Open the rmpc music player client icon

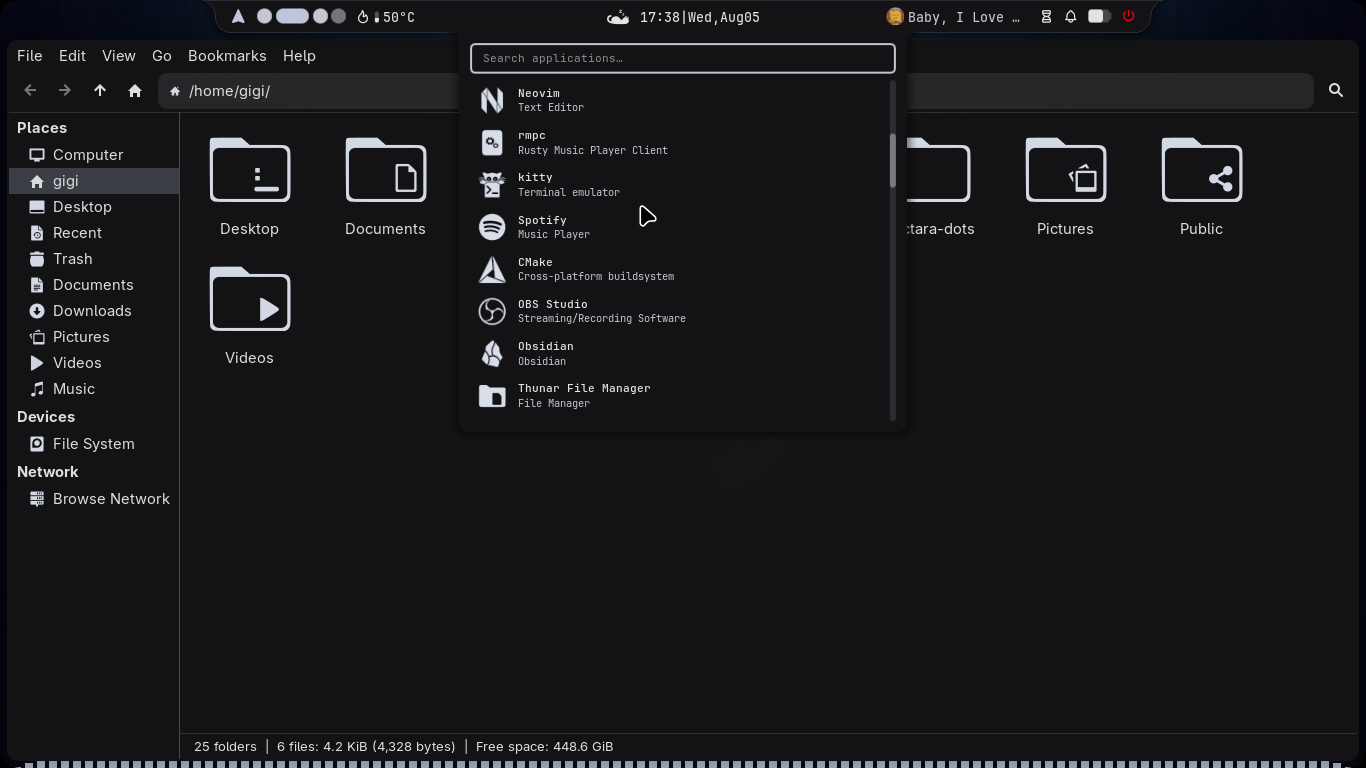(x=492, y=143)
